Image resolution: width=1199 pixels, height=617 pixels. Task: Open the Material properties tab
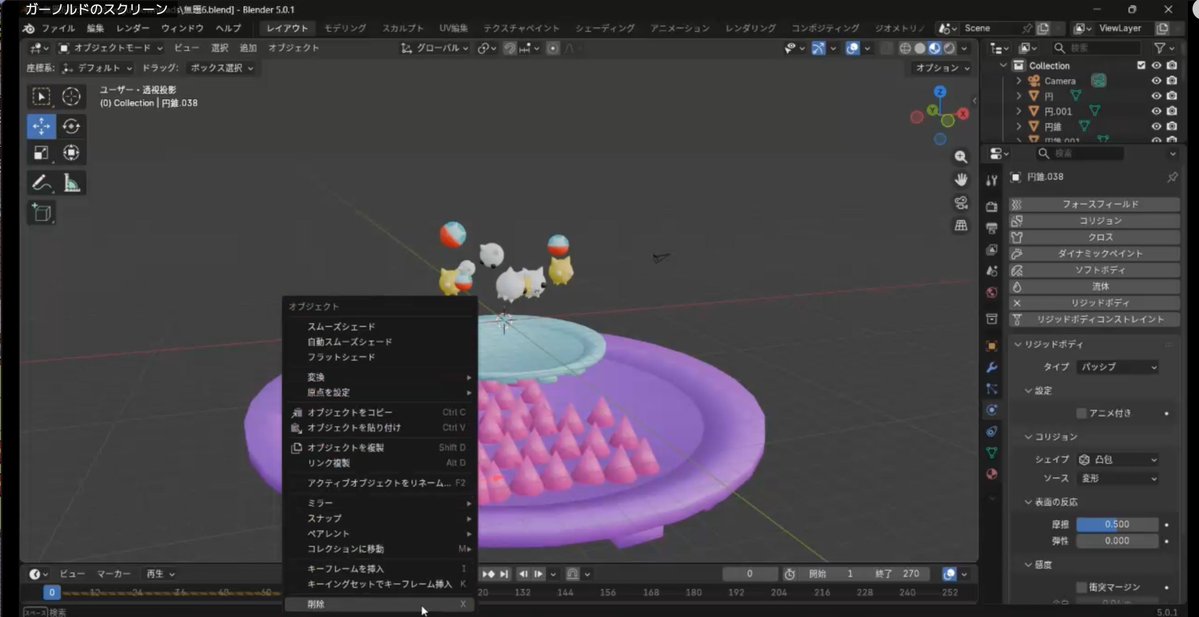tap(992, 473)
